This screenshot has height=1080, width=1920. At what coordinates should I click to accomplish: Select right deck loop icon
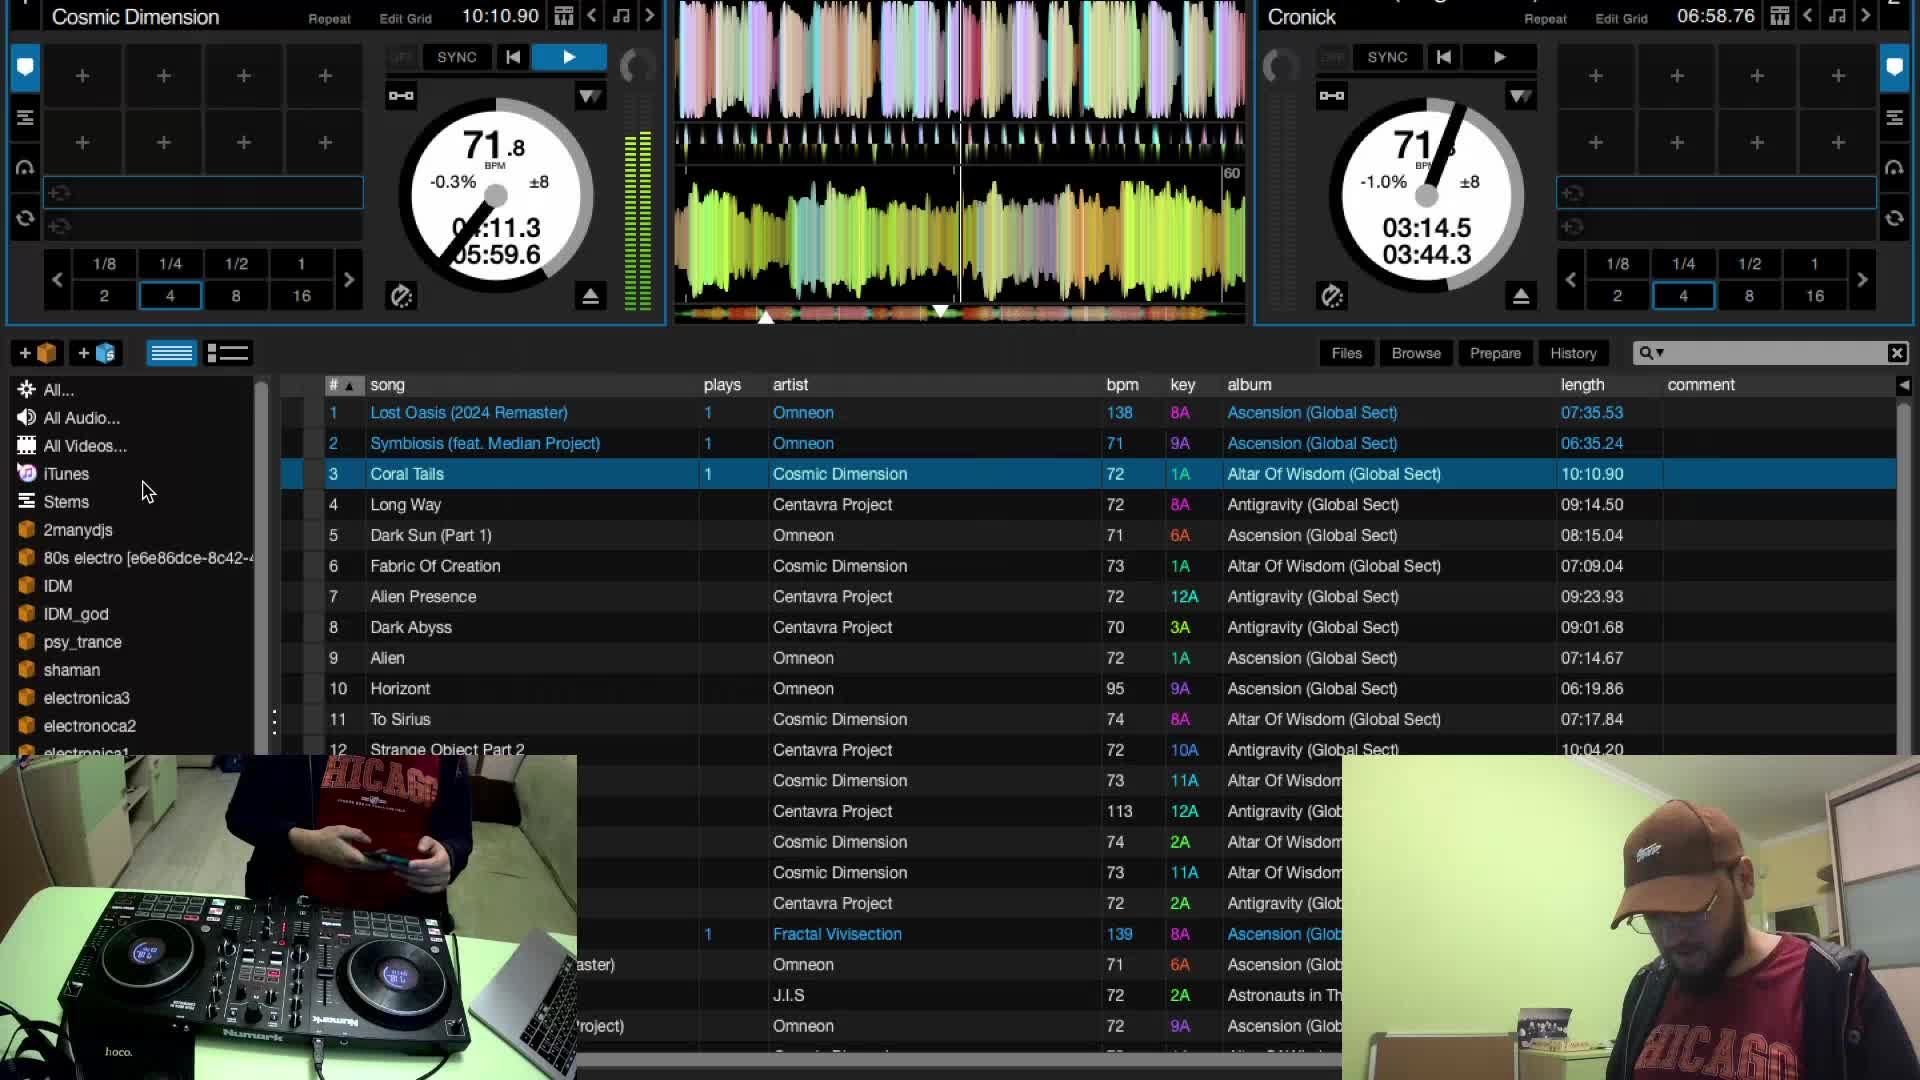coord(1894,218)
